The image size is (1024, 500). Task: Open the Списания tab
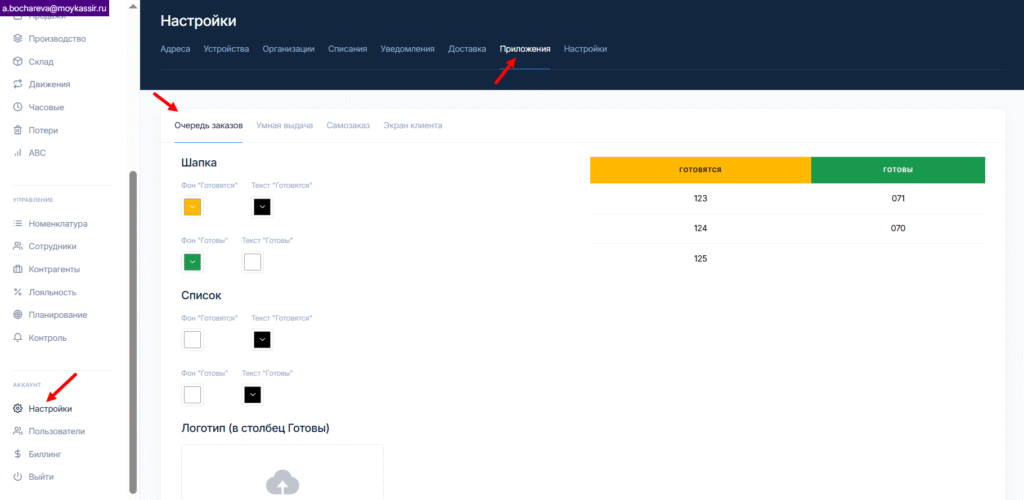click(347, 49)
